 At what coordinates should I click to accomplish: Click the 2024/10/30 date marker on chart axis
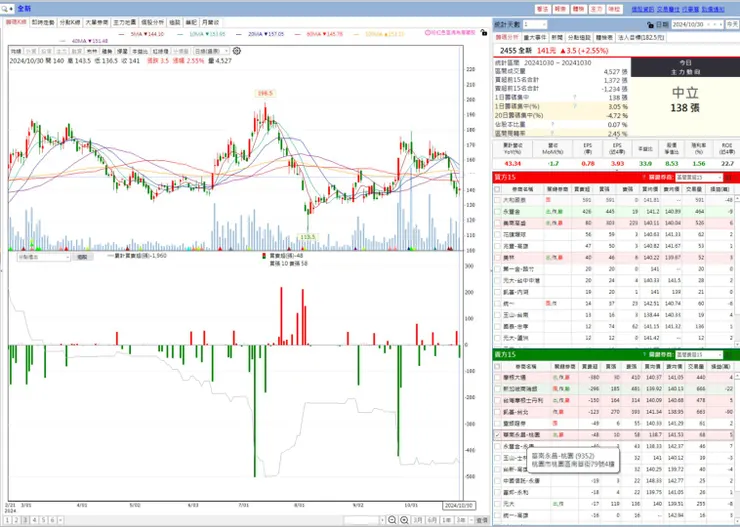[458, 505]
